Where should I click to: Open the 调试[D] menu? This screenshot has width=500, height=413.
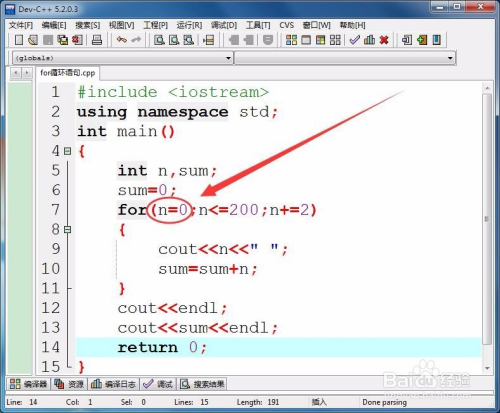click(x=224, y=25)
